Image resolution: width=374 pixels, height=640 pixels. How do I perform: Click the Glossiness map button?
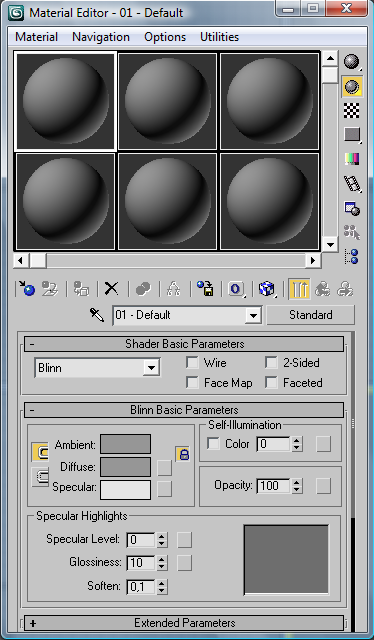coord(185,563)
